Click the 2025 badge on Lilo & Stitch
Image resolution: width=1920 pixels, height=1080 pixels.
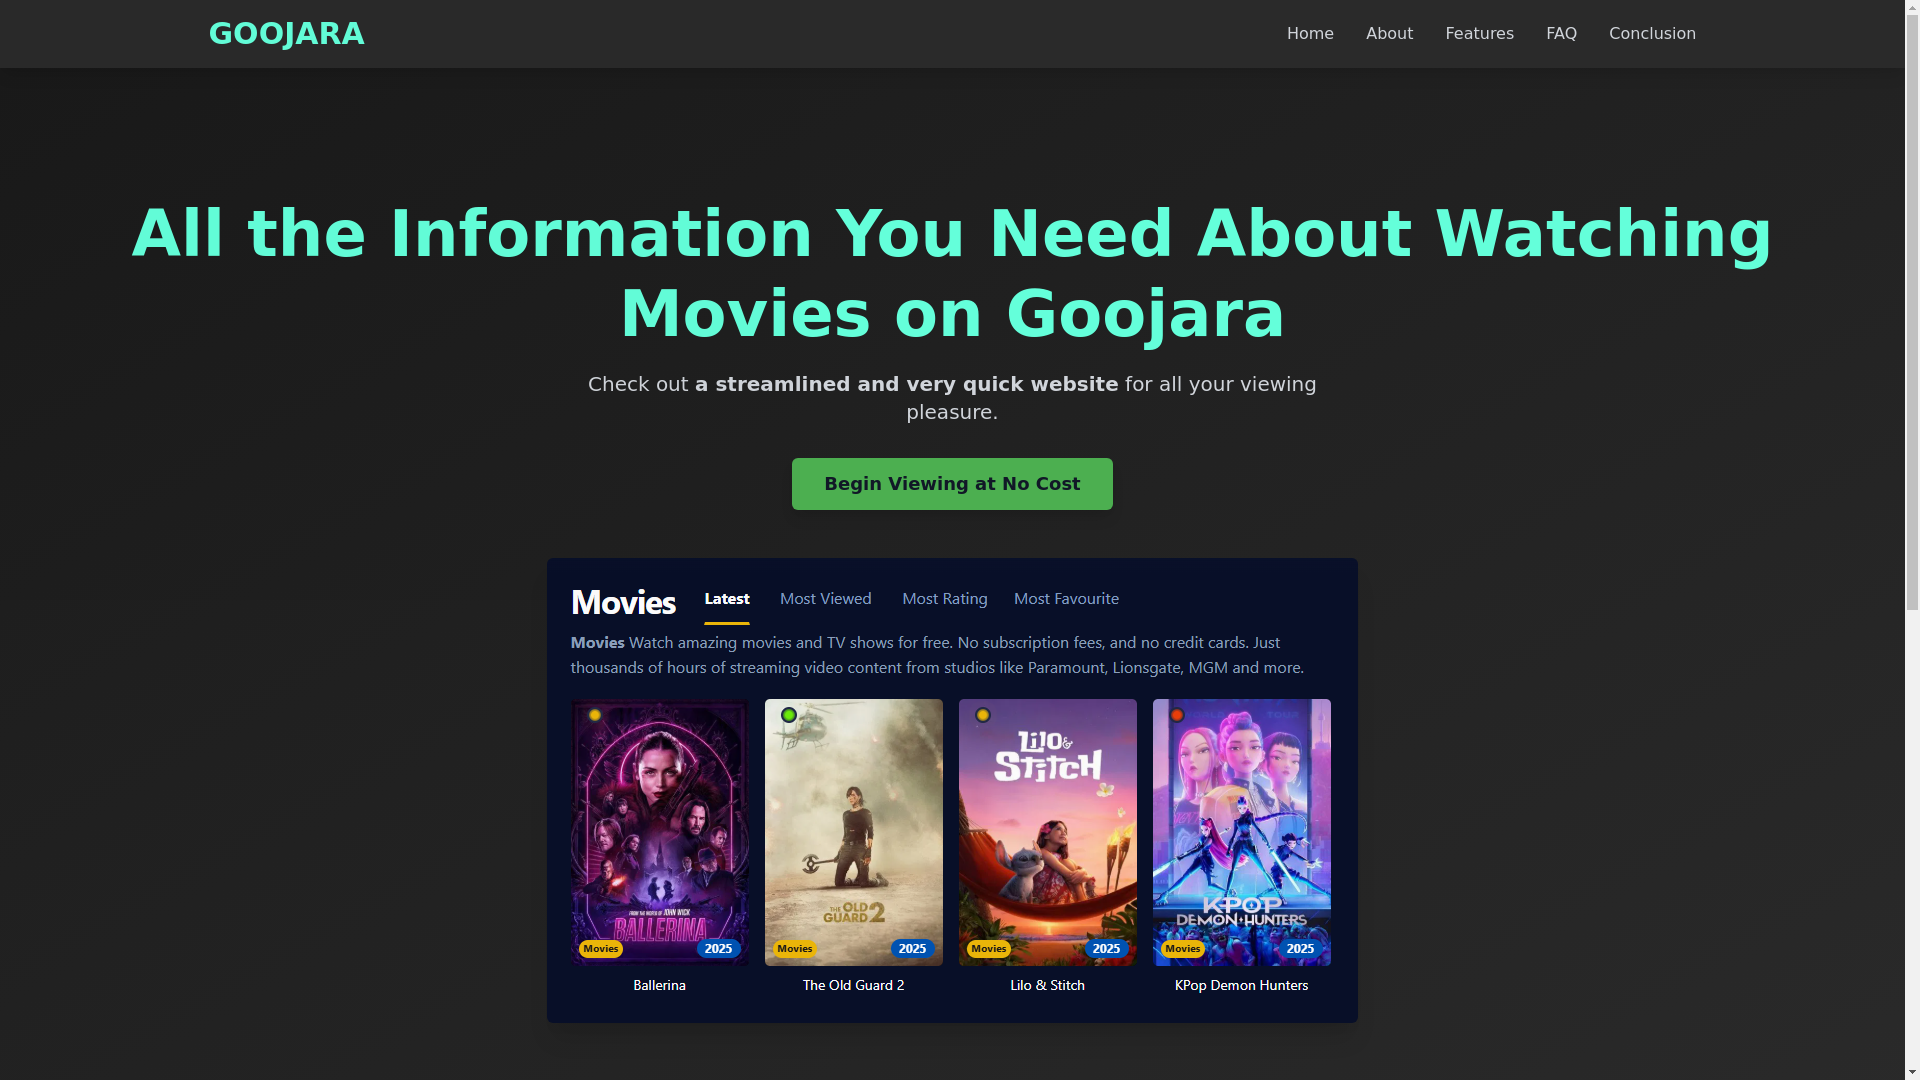(x=1106, y=949)
